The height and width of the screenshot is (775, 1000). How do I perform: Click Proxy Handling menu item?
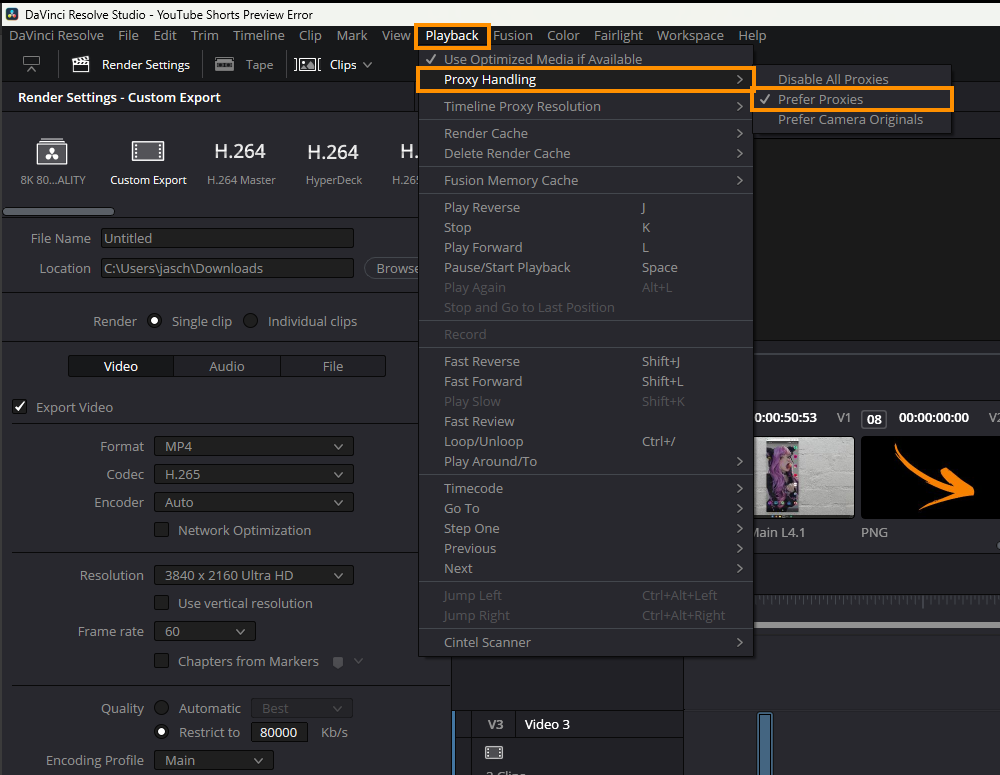(585, 80)
